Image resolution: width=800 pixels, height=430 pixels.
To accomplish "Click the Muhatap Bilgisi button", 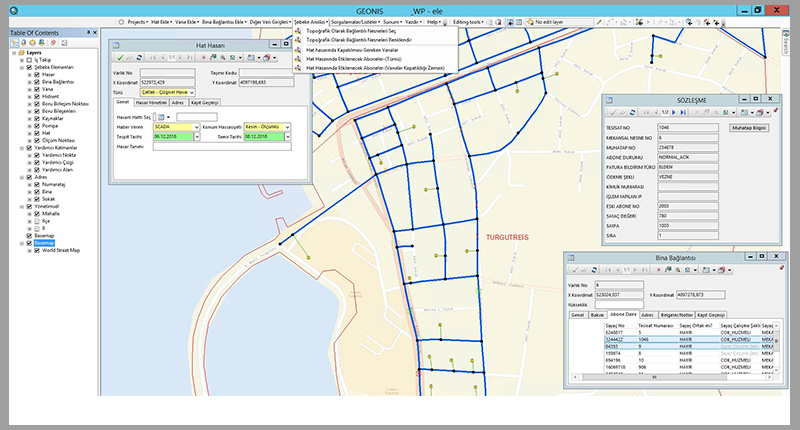I will [749, 128].
